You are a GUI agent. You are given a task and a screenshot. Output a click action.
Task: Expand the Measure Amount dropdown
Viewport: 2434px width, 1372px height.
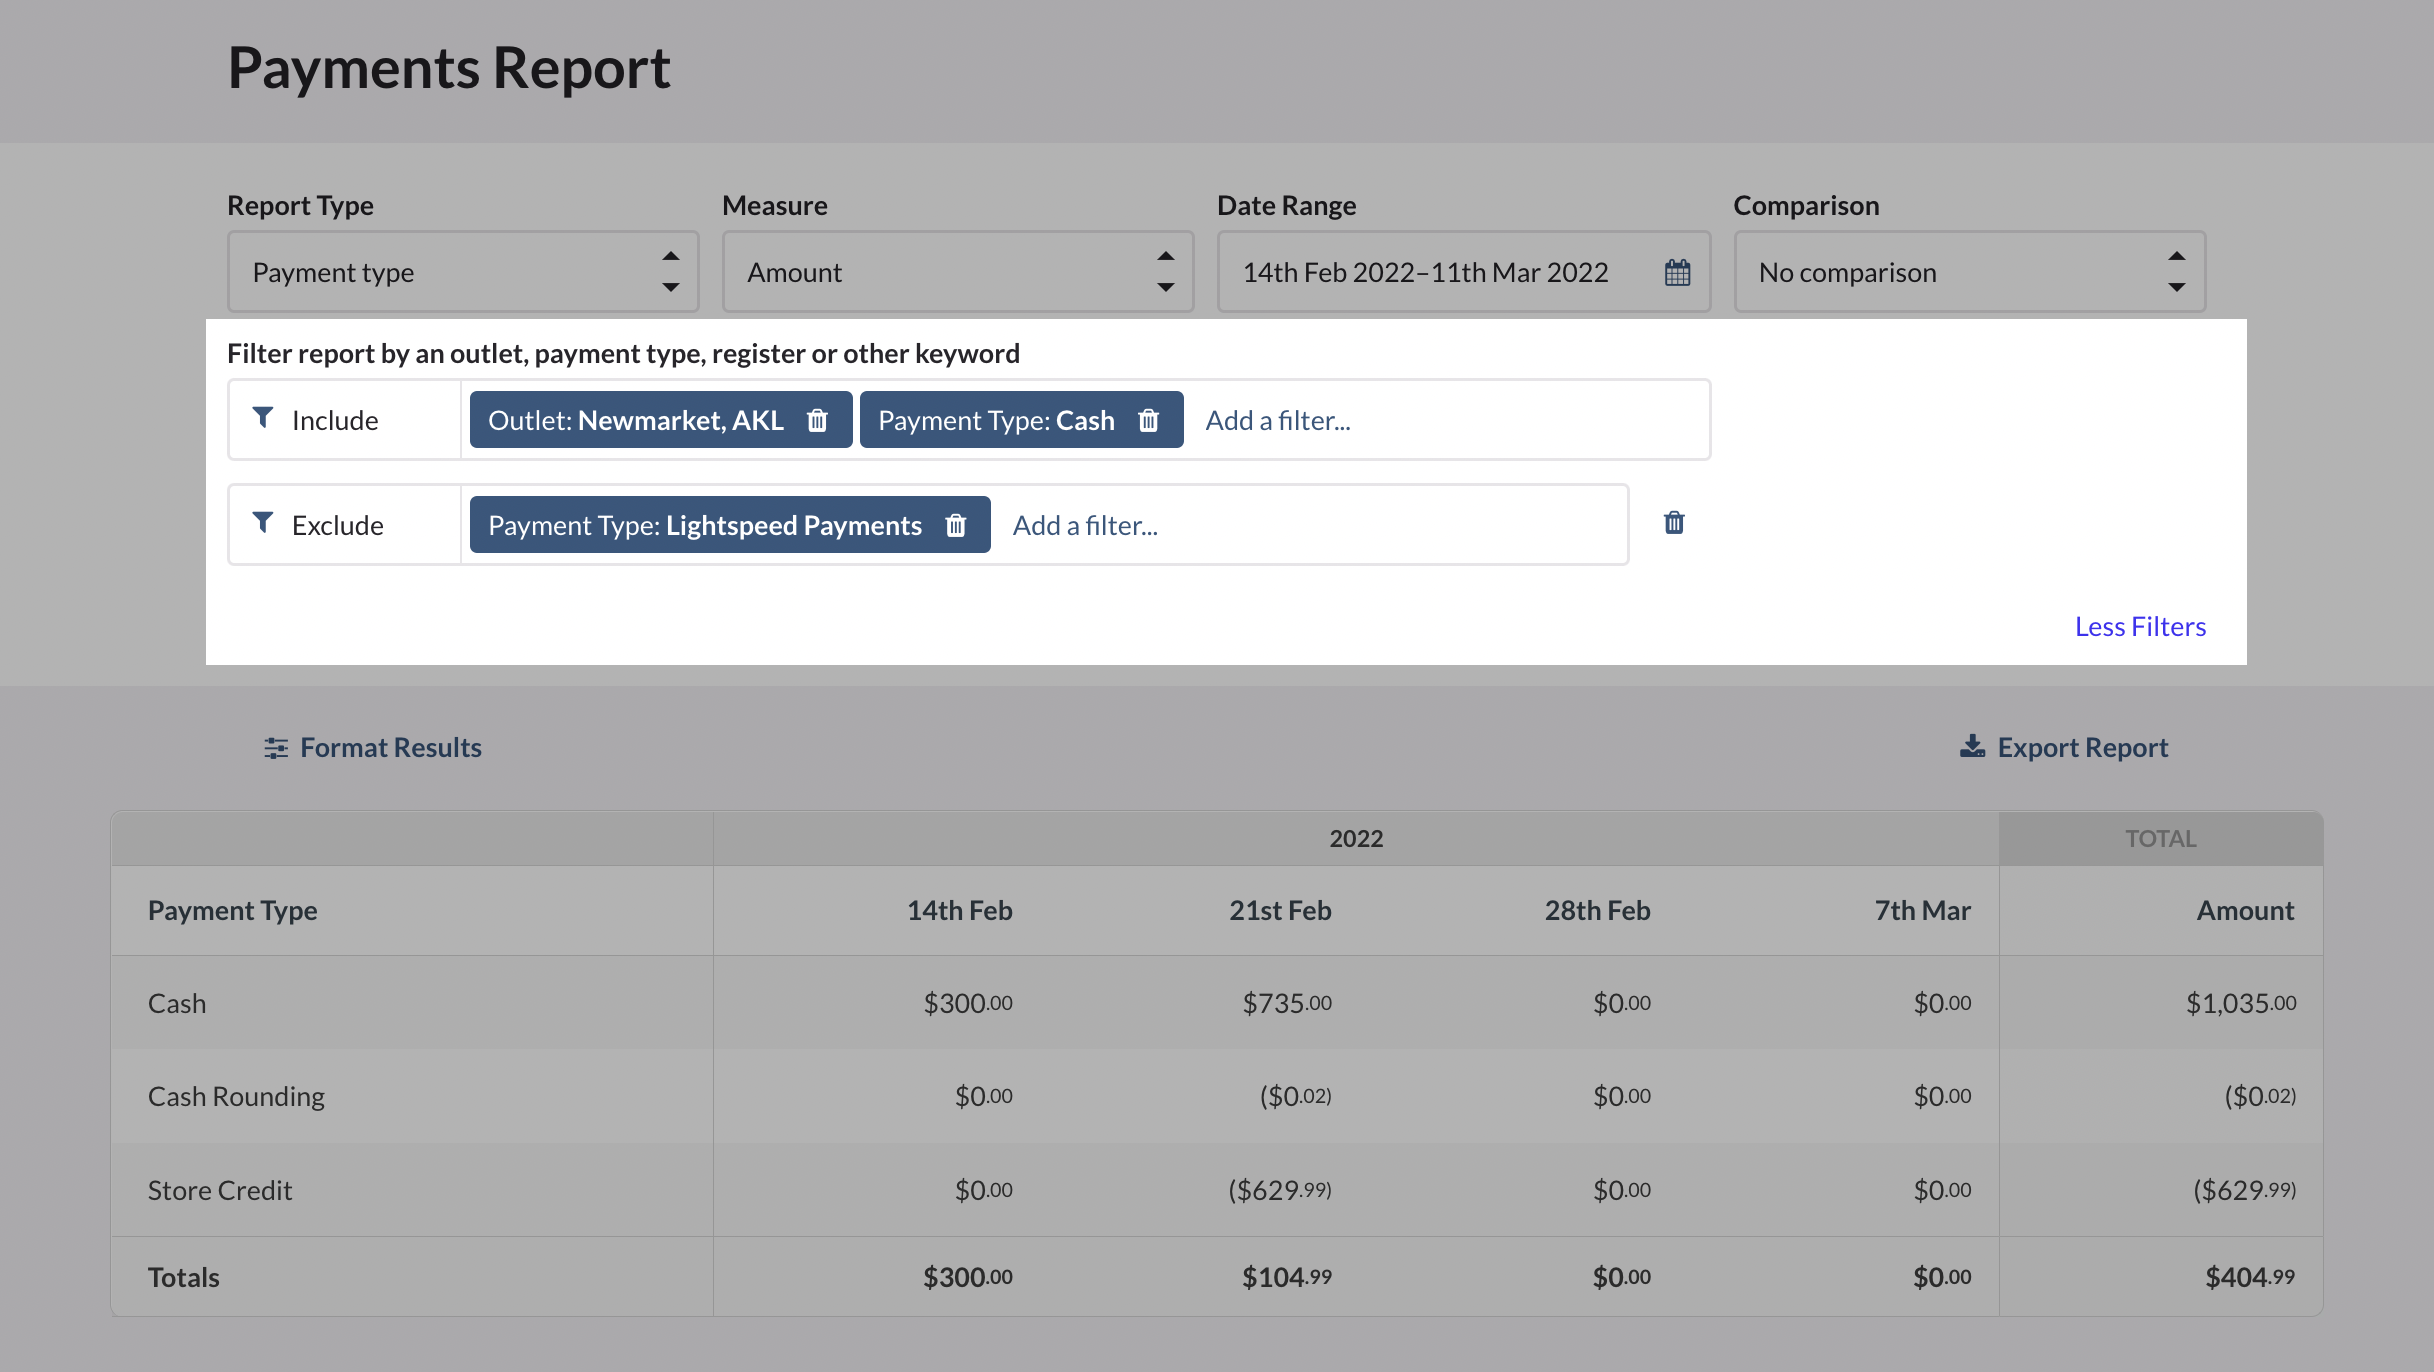(957, 272)
